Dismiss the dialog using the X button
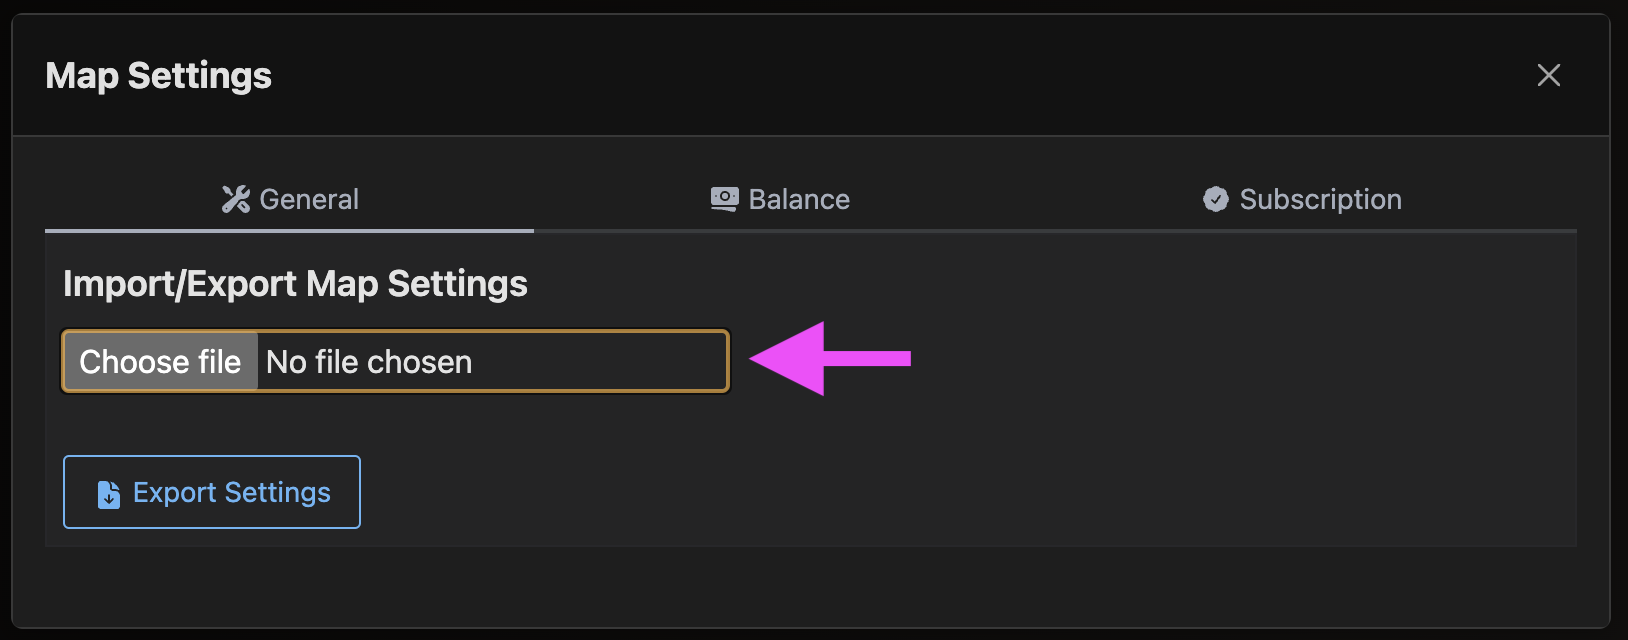Screen dimensions: 1628x640 pos(1548,75)
